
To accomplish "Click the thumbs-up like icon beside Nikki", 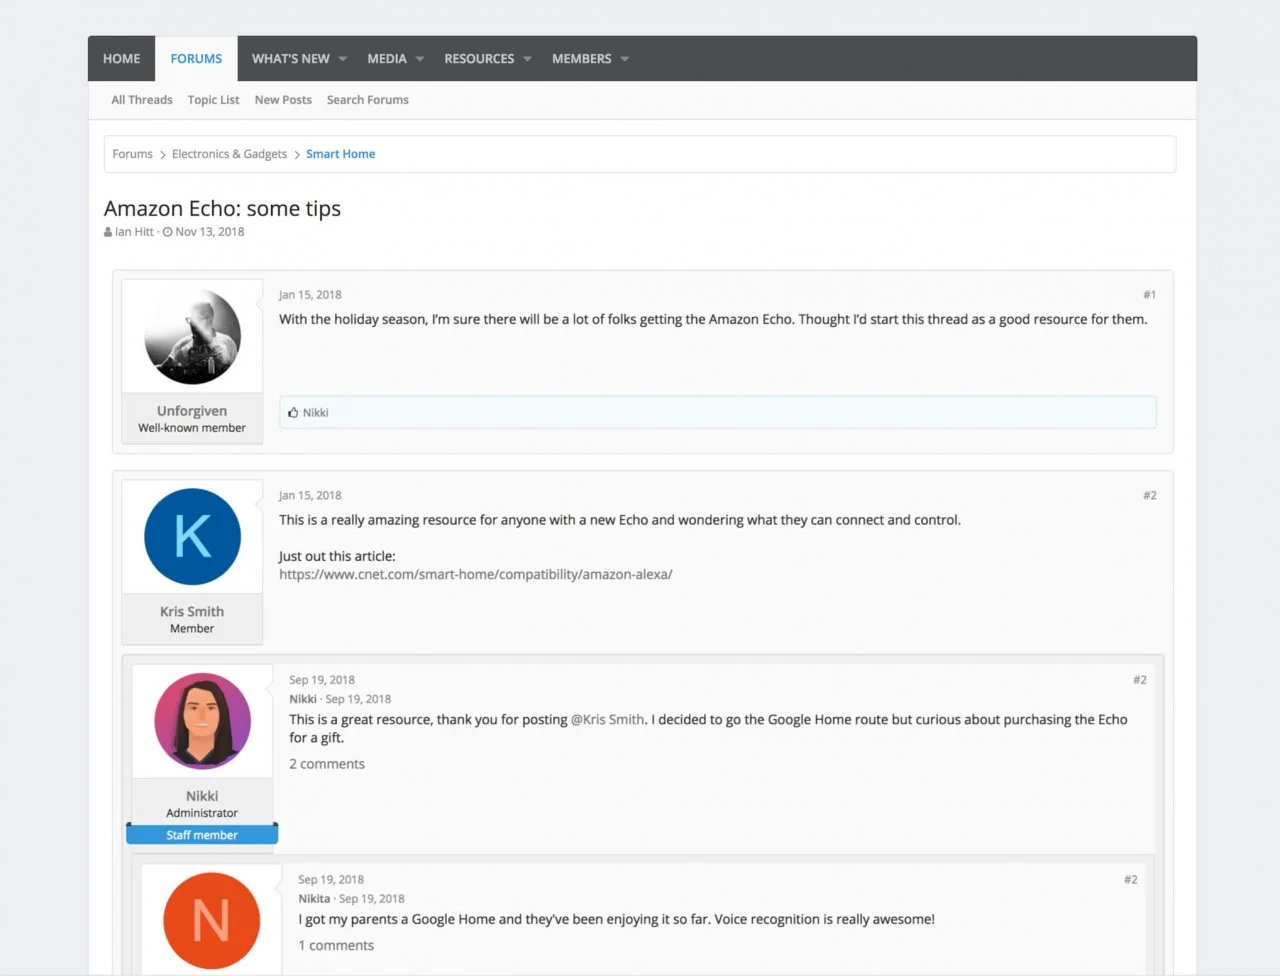I will pos(293,413).
